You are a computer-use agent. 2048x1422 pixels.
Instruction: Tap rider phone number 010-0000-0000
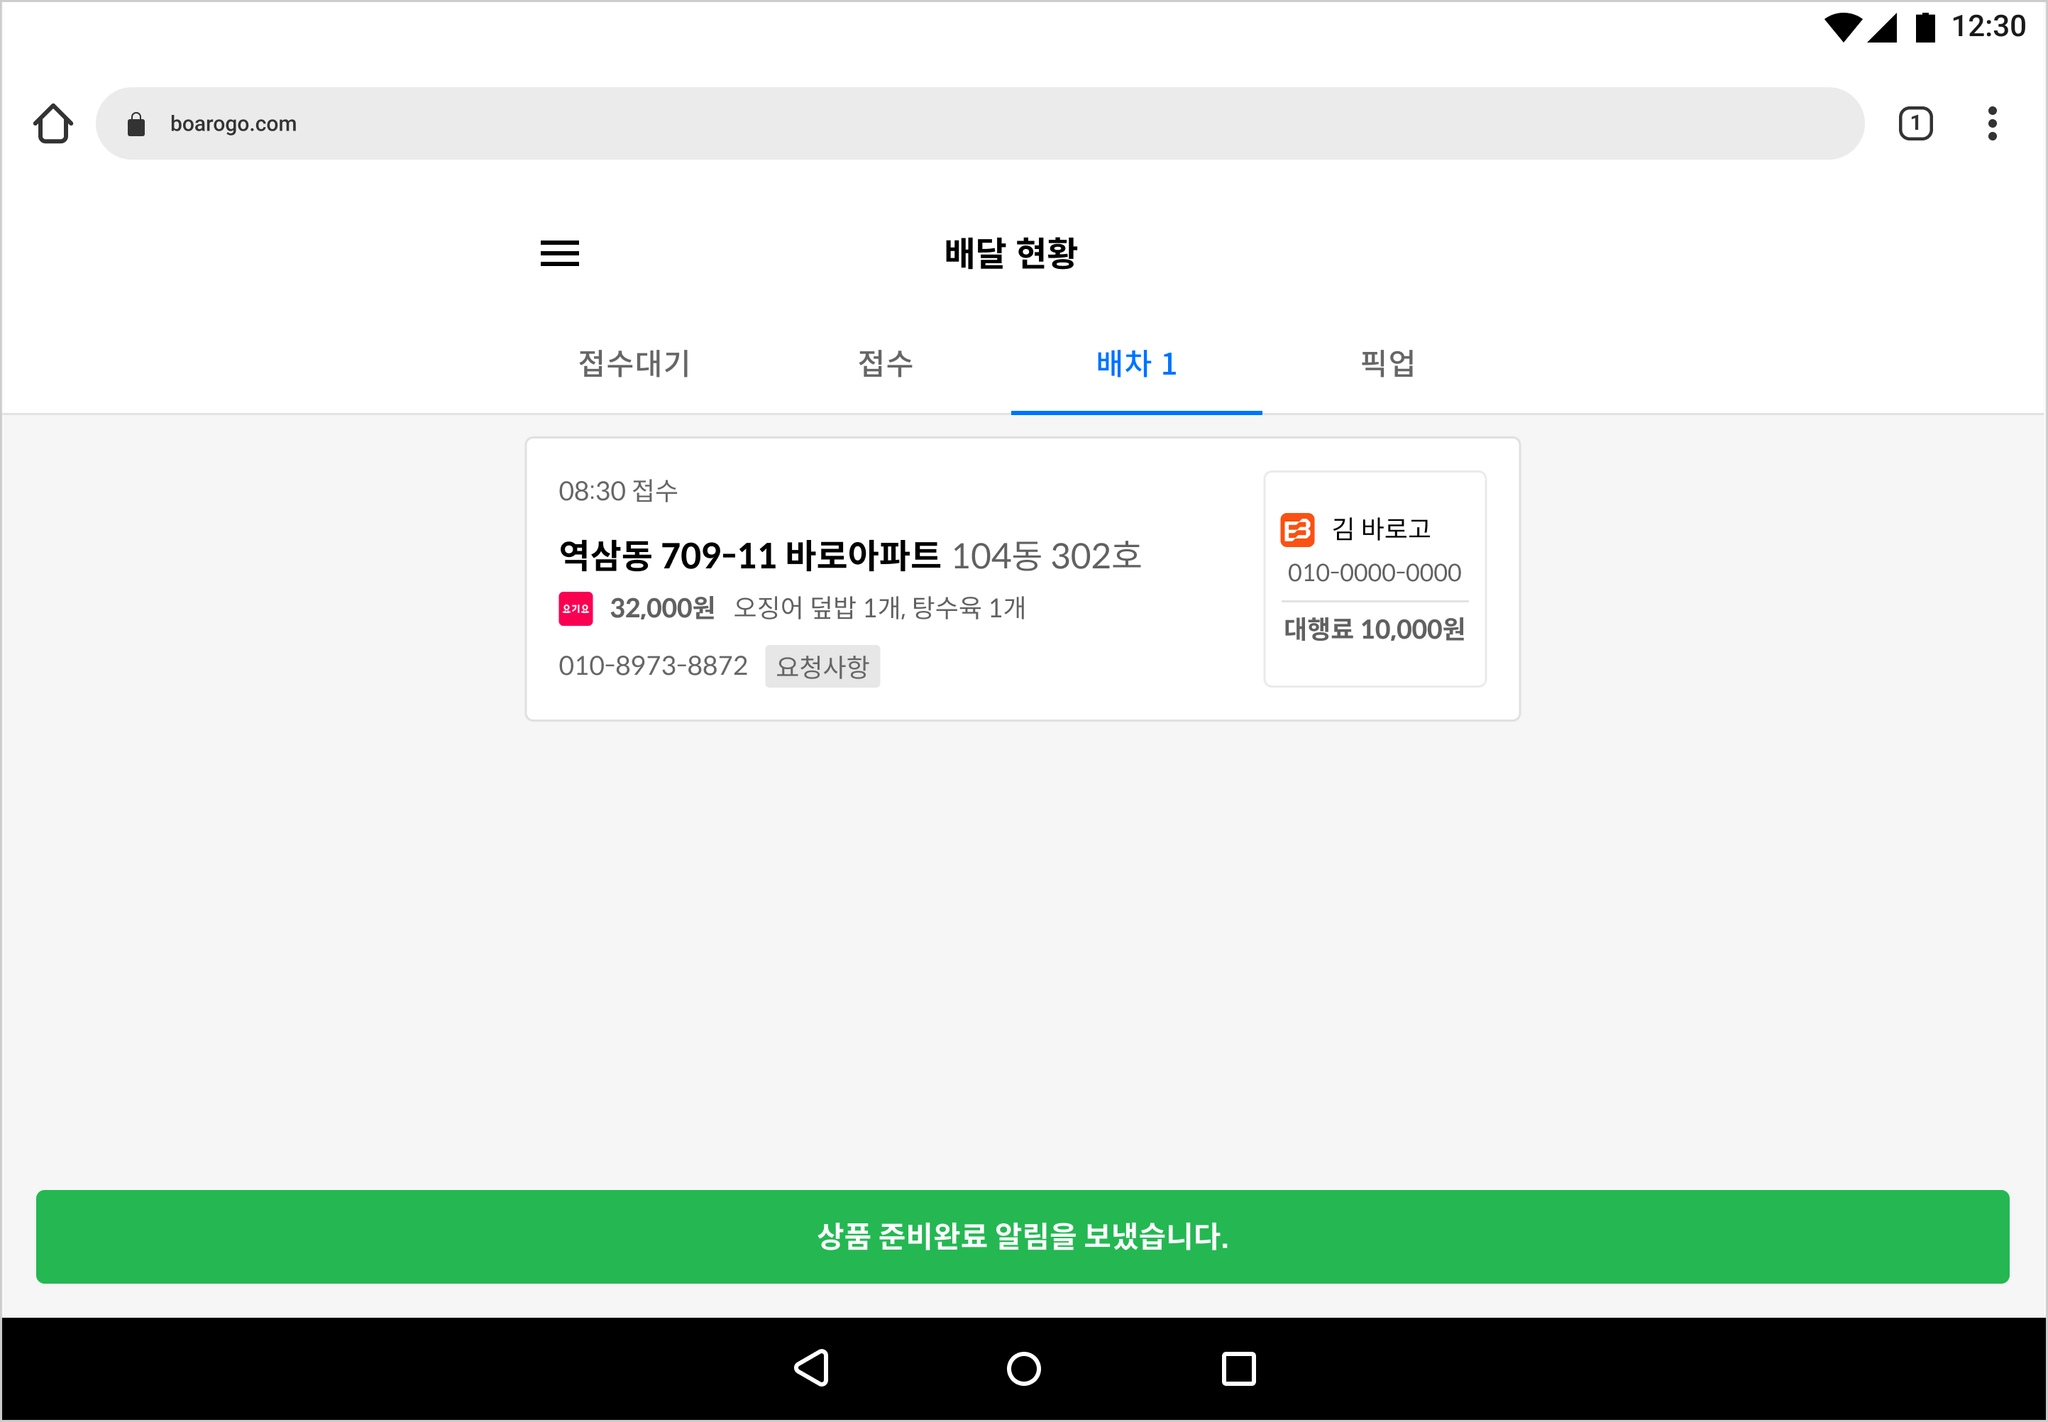[x=1374, y=573]
